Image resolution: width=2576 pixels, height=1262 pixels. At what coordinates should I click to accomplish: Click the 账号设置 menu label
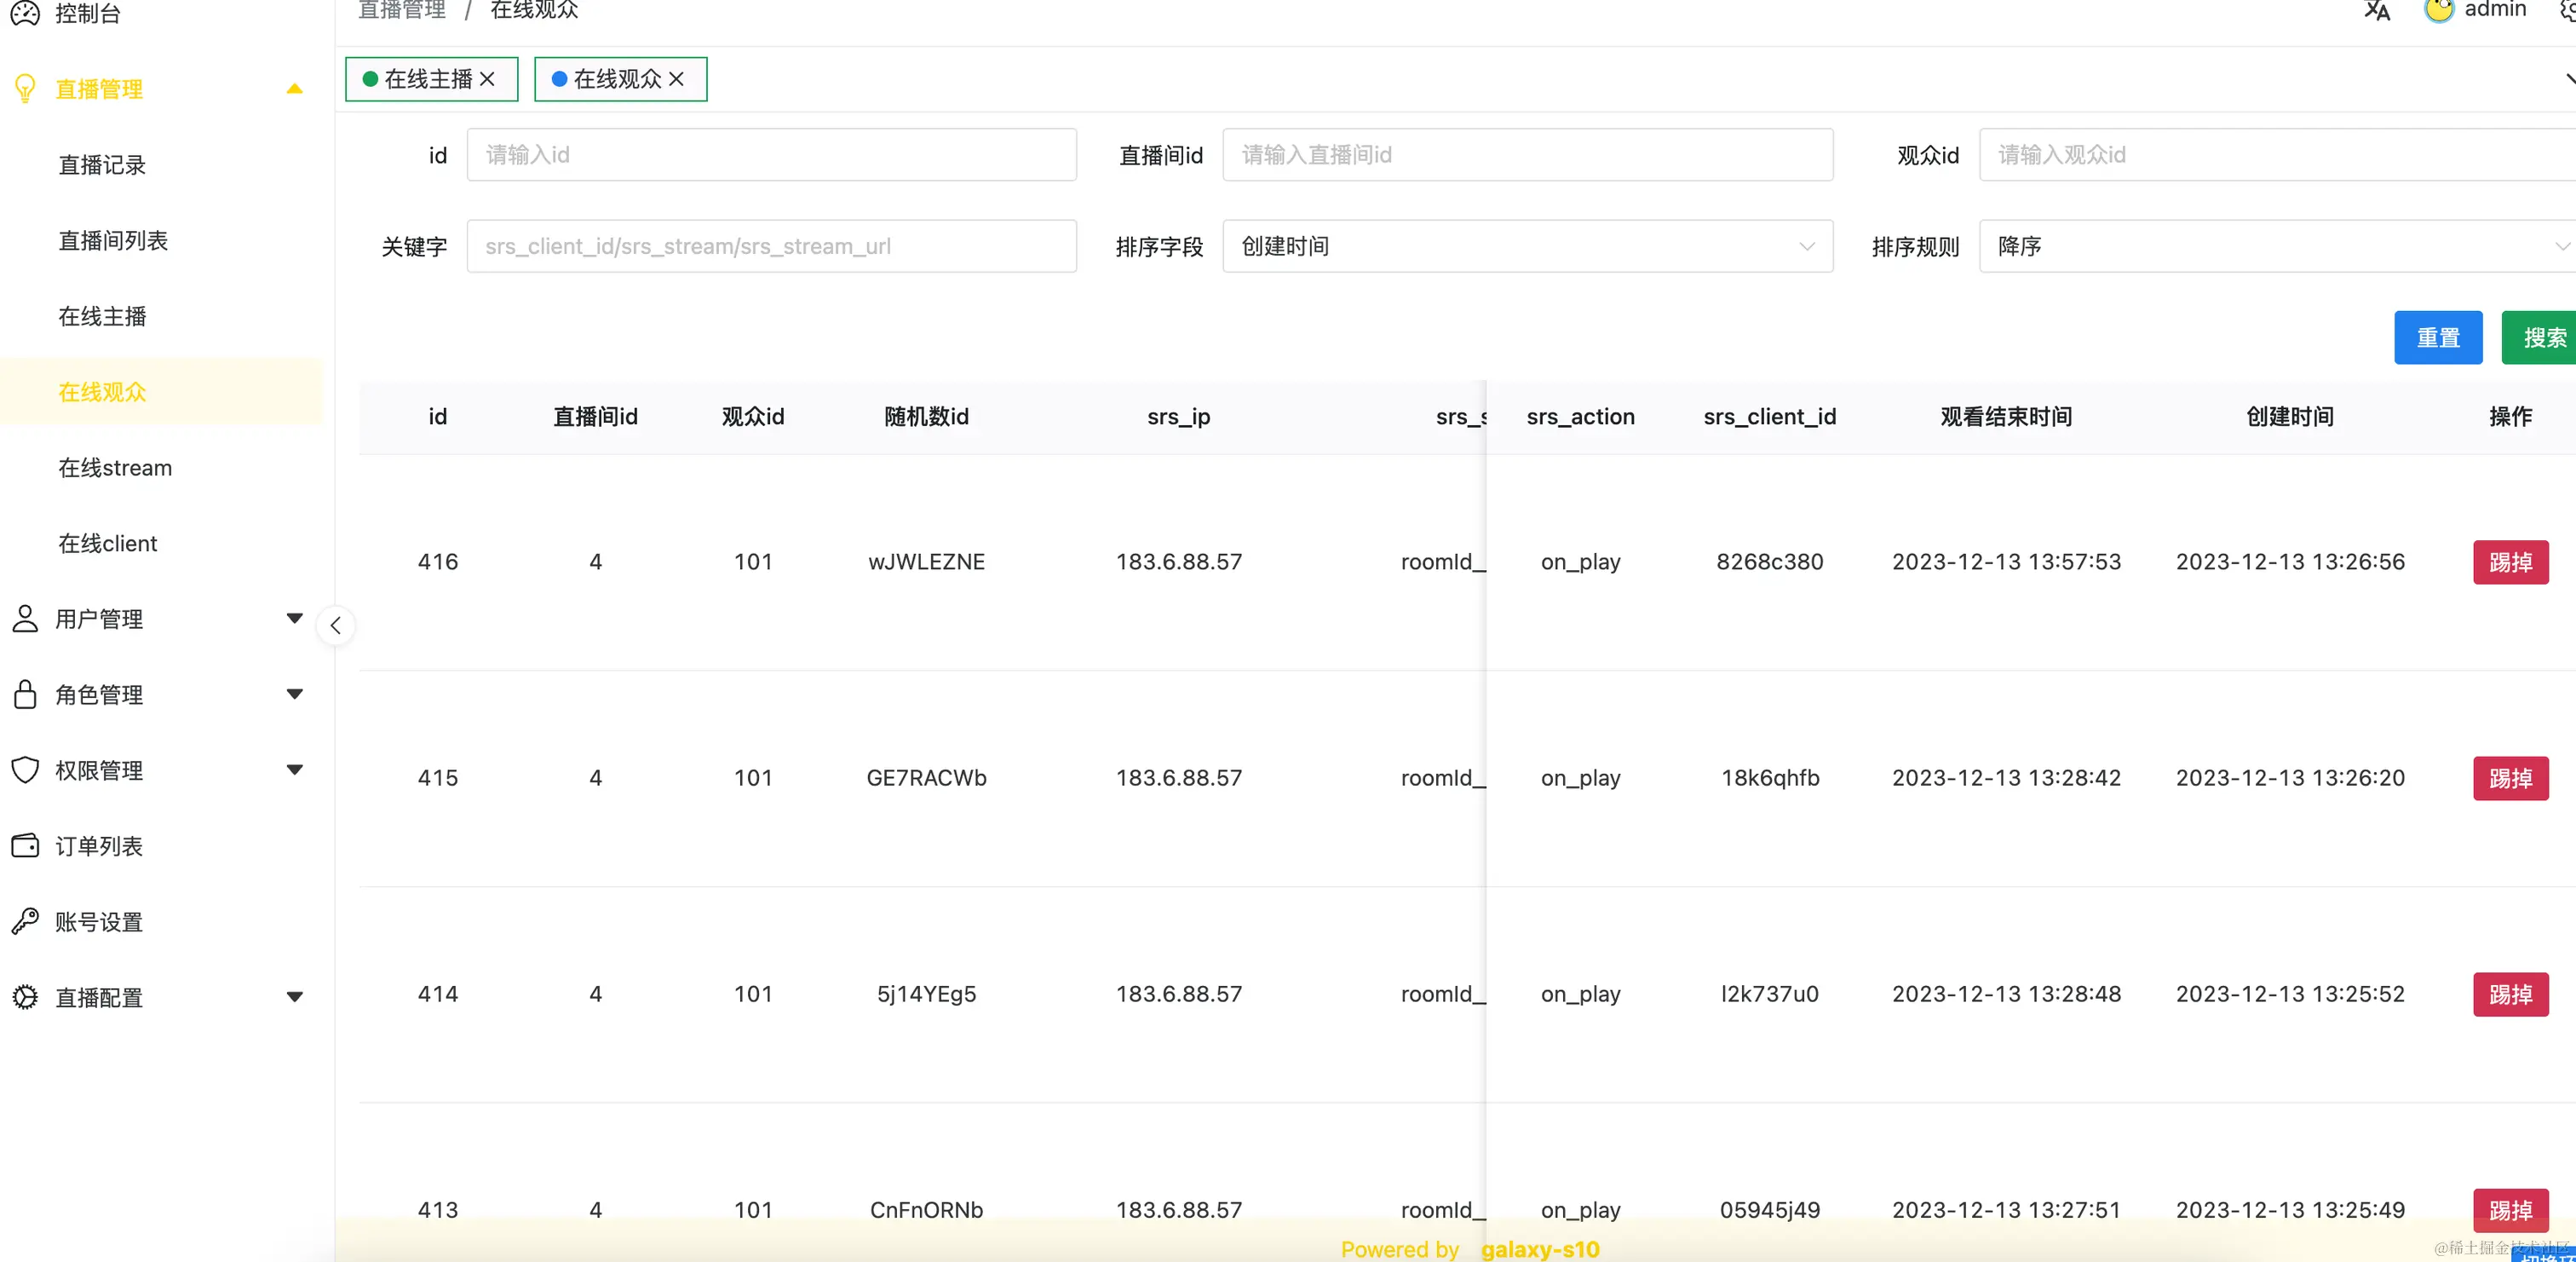[x=99, y=921]
